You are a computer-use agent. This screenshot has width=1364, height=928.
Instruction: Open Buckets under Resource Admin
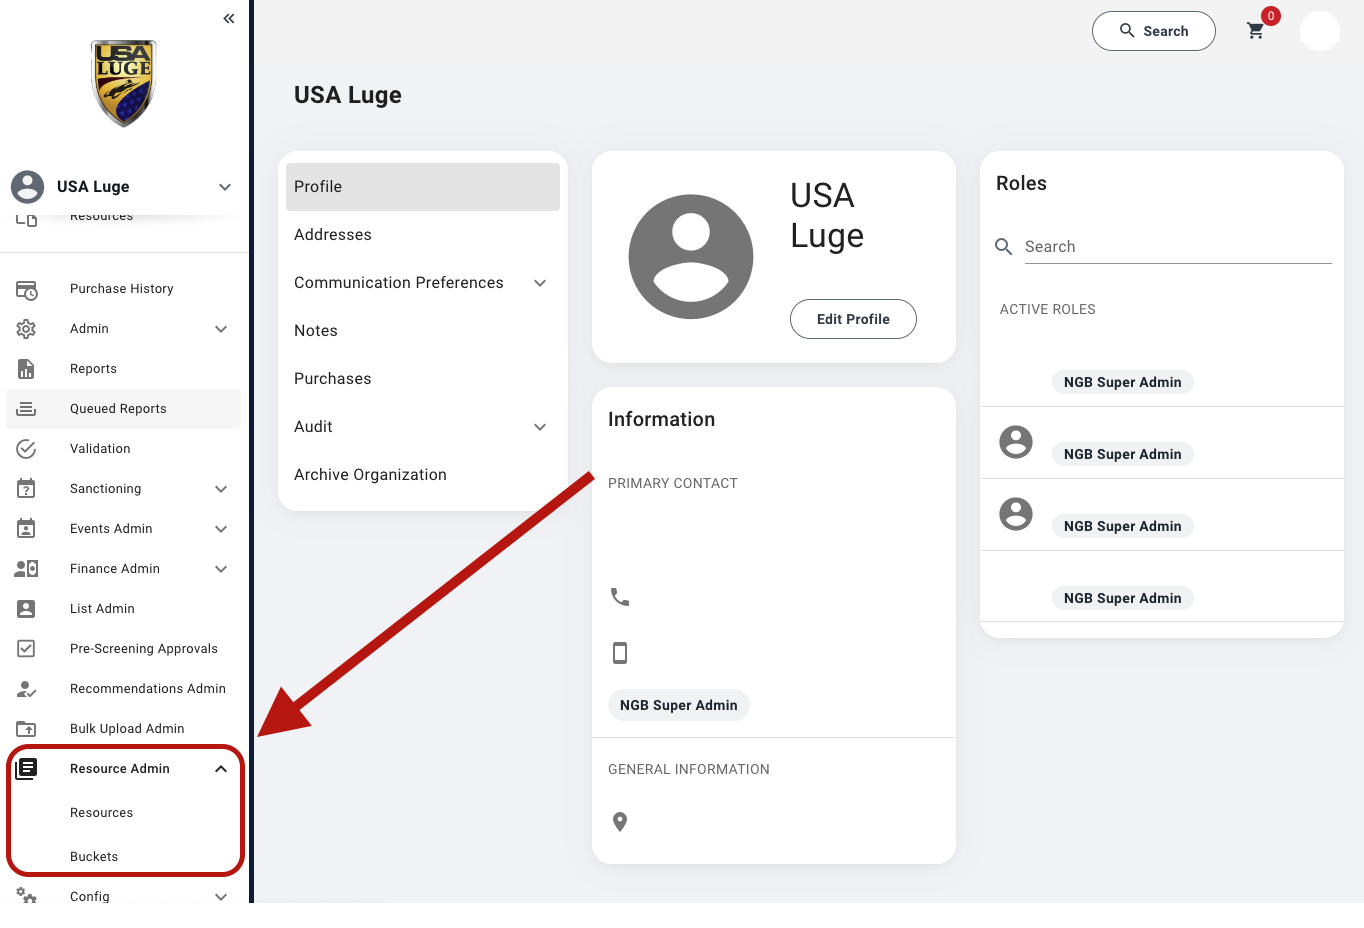coord(94,857)
